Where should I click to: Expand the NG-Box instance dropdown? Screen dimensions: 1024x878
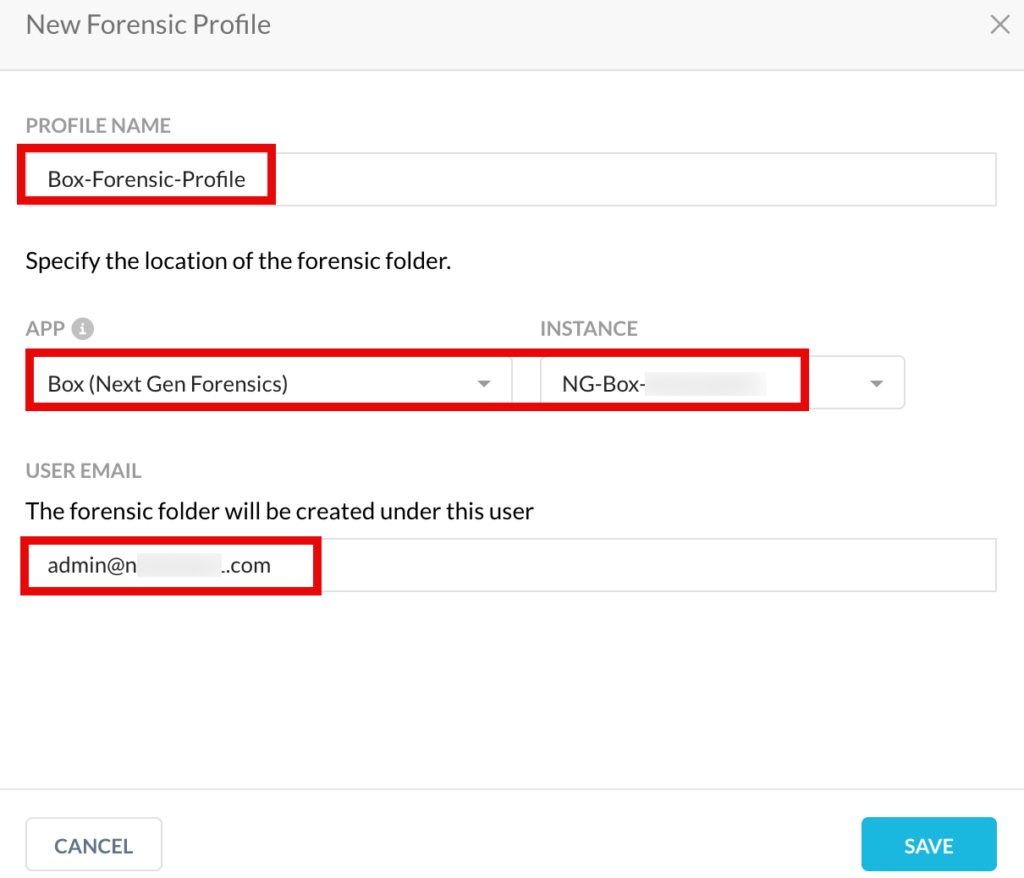[x=722, y=383]
